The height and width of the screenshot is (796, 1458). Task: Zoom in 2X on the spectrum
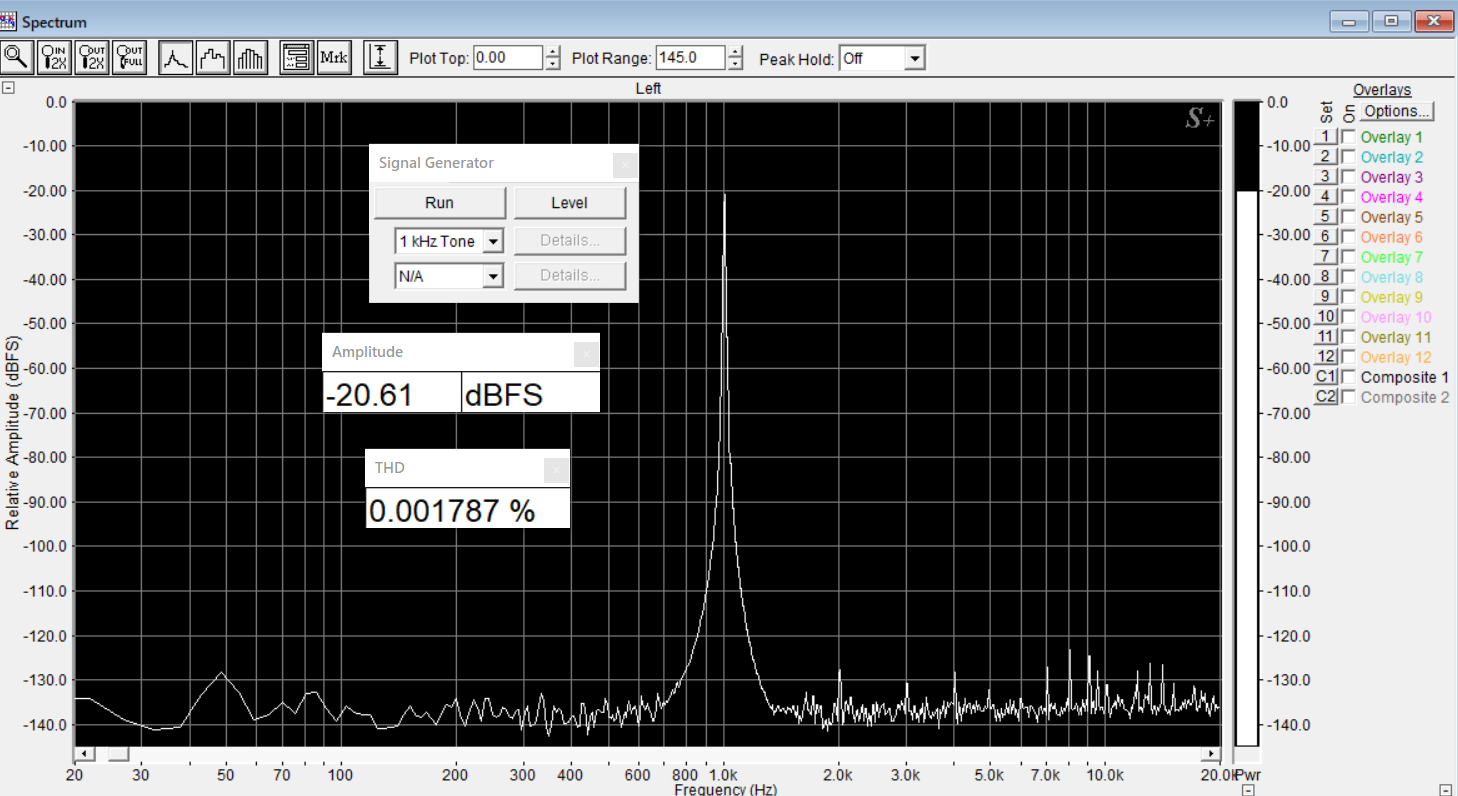(54, 58)
